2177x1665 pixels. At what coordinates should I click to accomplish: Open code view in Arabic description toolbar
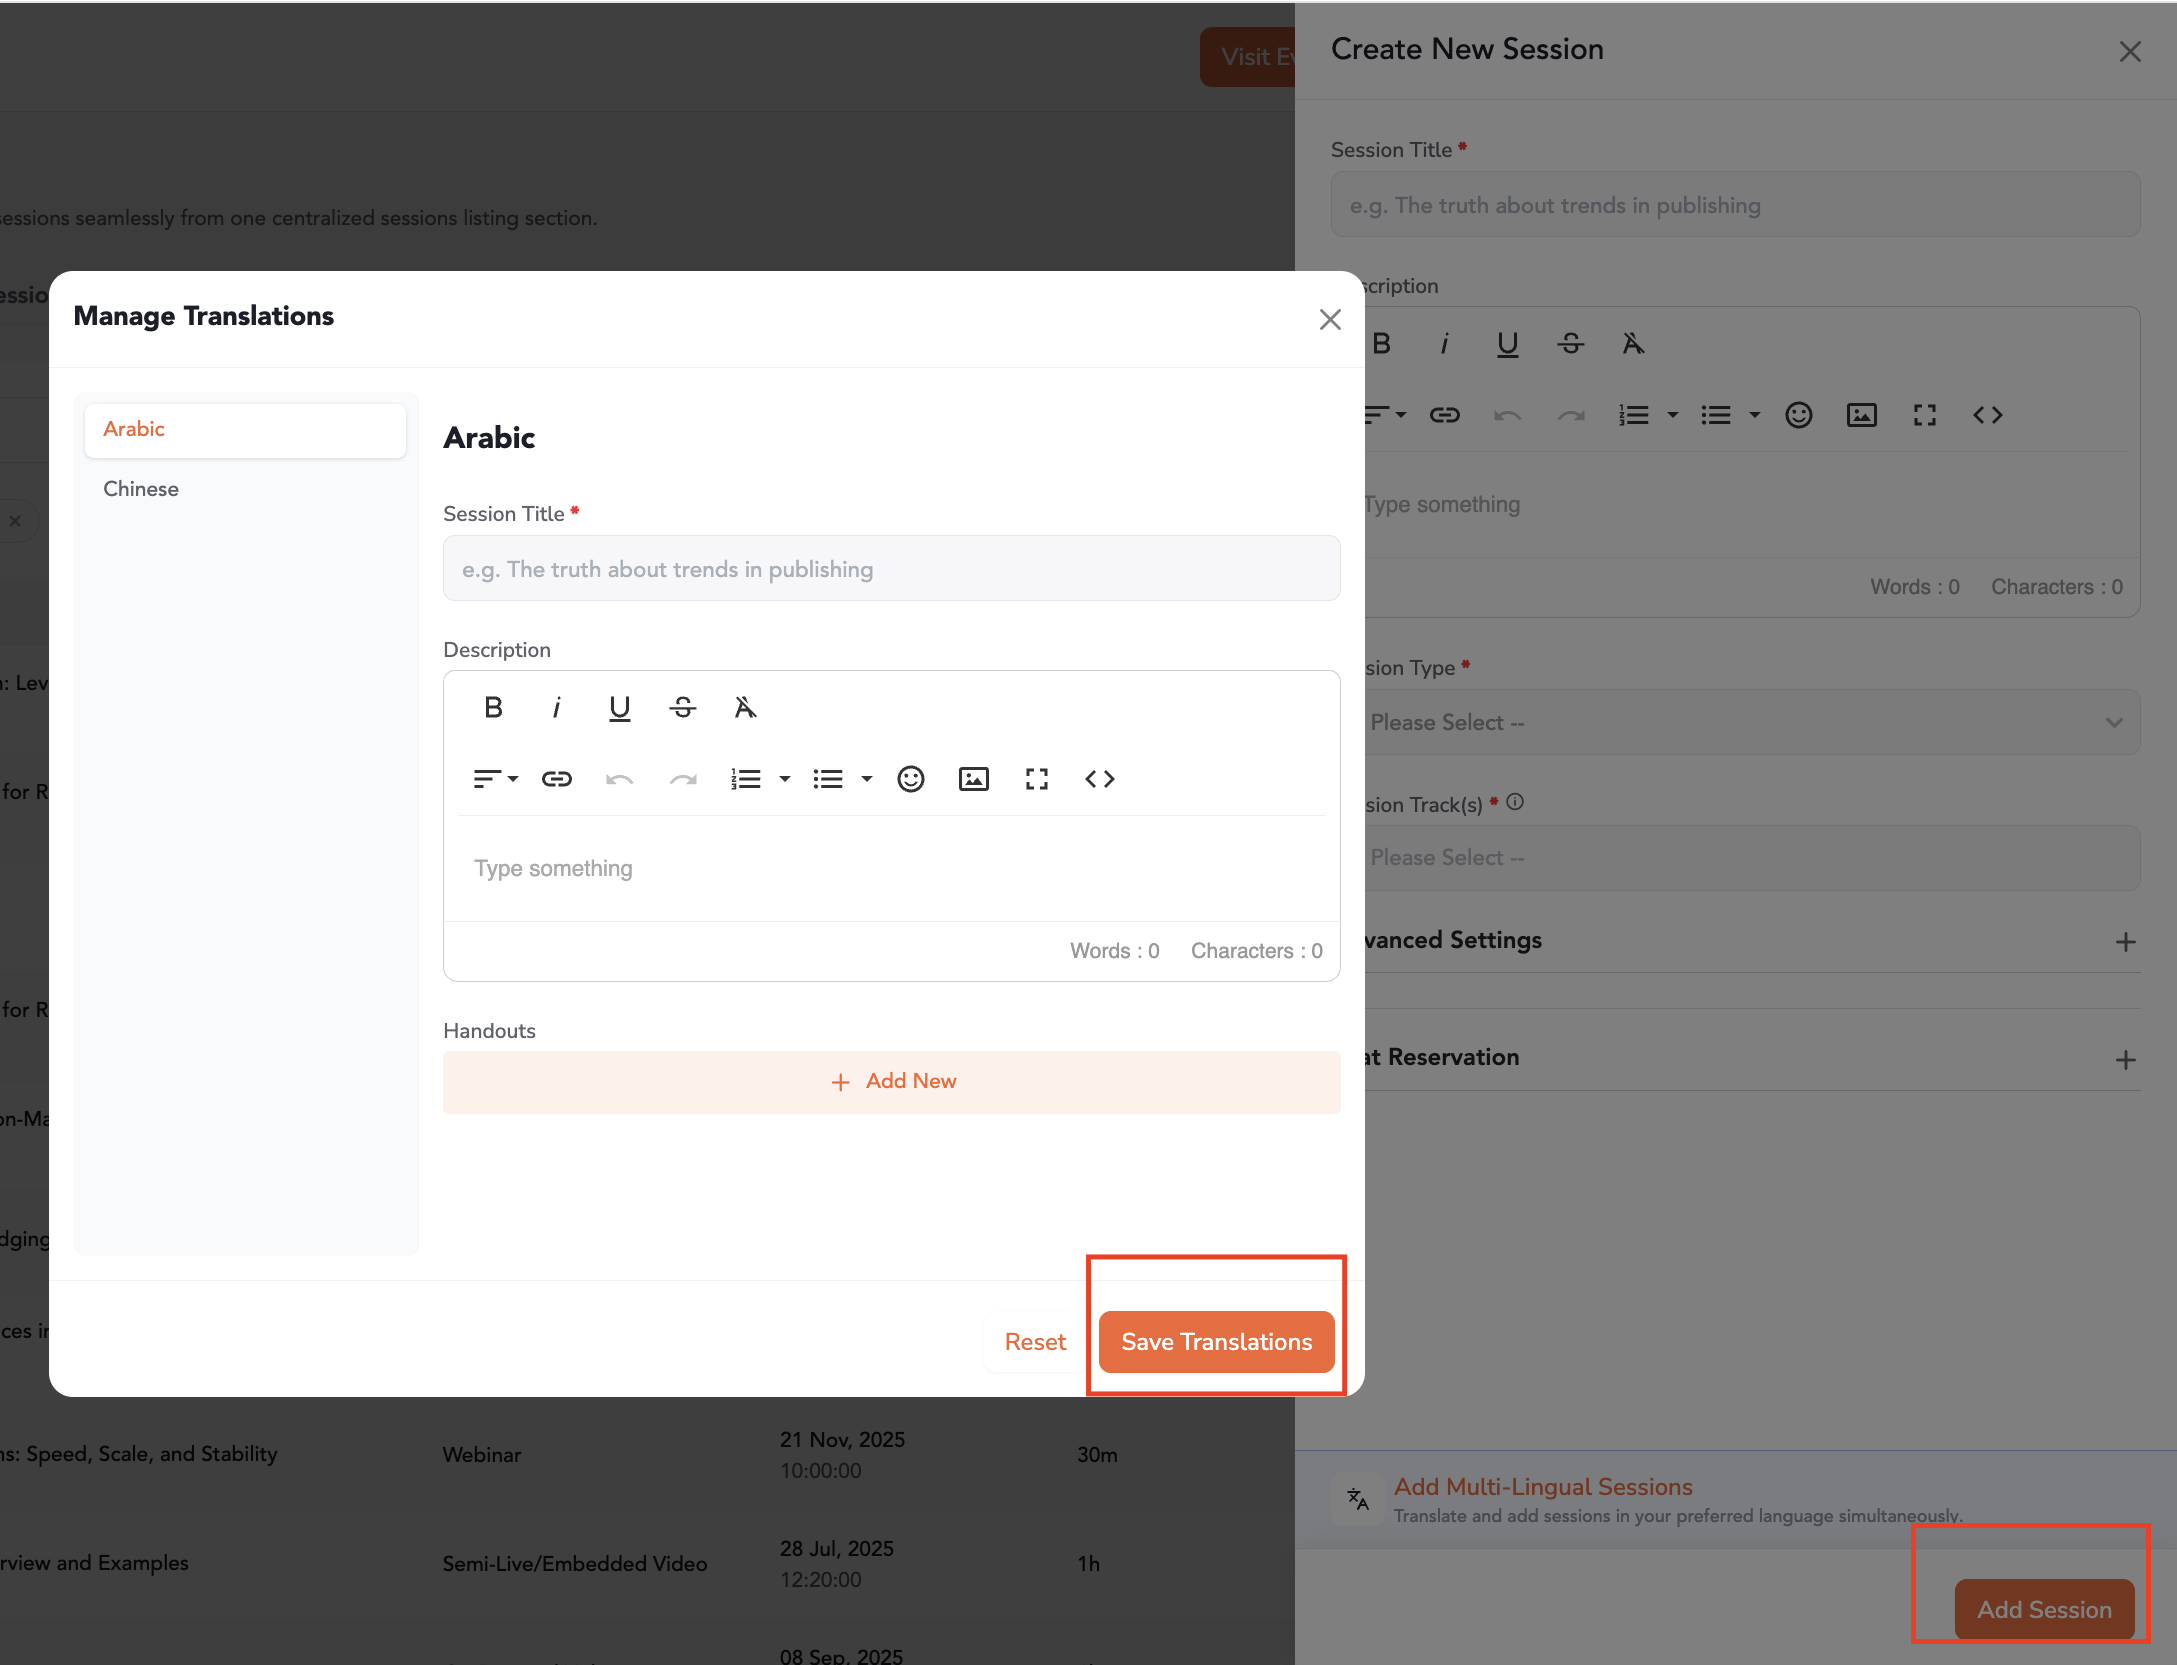point(1099,779)
